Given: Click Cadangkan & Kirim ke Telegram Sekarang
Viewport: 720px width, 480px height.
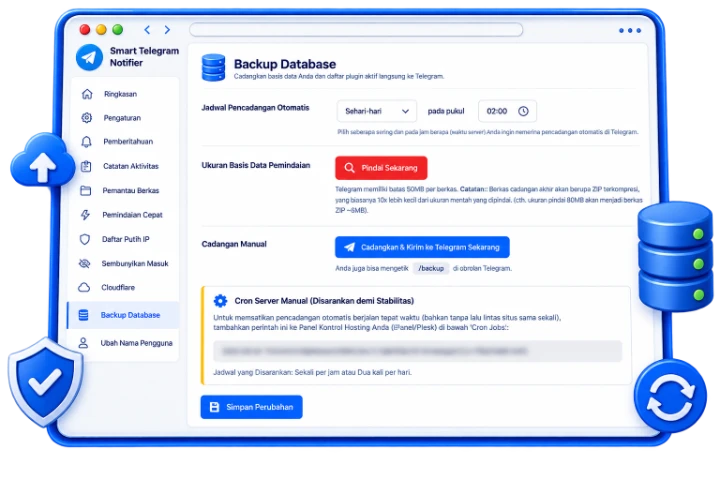Looking at the screenshot, I should coord(422,247).
